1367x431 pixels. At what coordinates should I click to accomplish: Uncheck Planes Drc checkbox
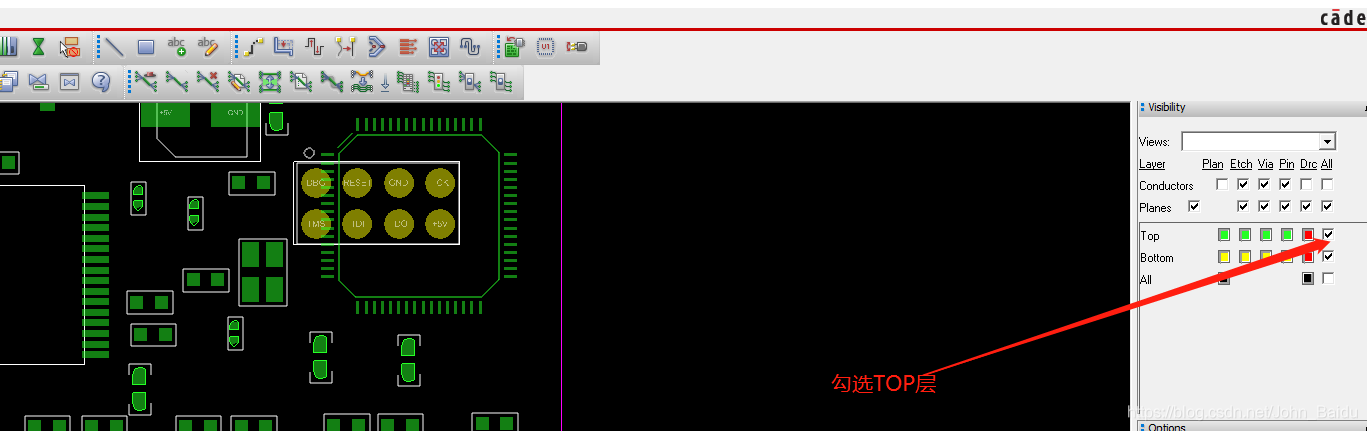tap(1306, 206)
